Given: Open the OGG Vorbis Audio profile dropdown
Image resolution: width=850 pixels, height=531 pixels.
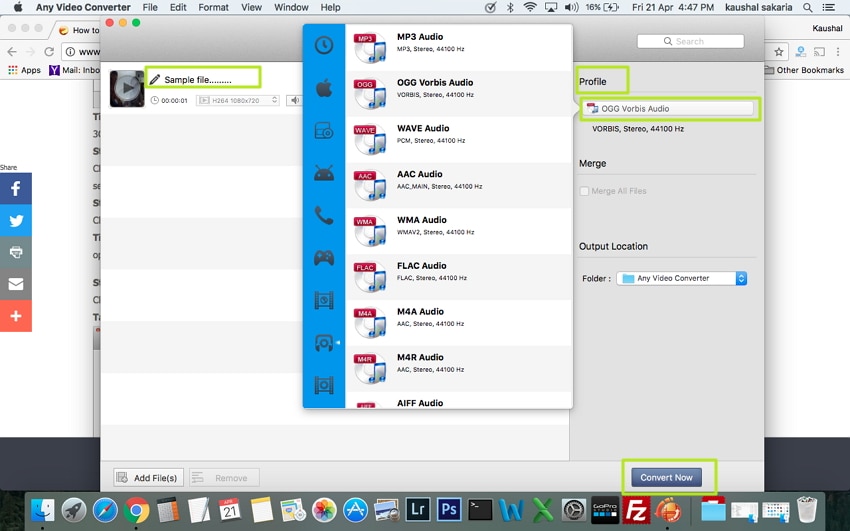Looking at the screenshot, I should [668, 108].
